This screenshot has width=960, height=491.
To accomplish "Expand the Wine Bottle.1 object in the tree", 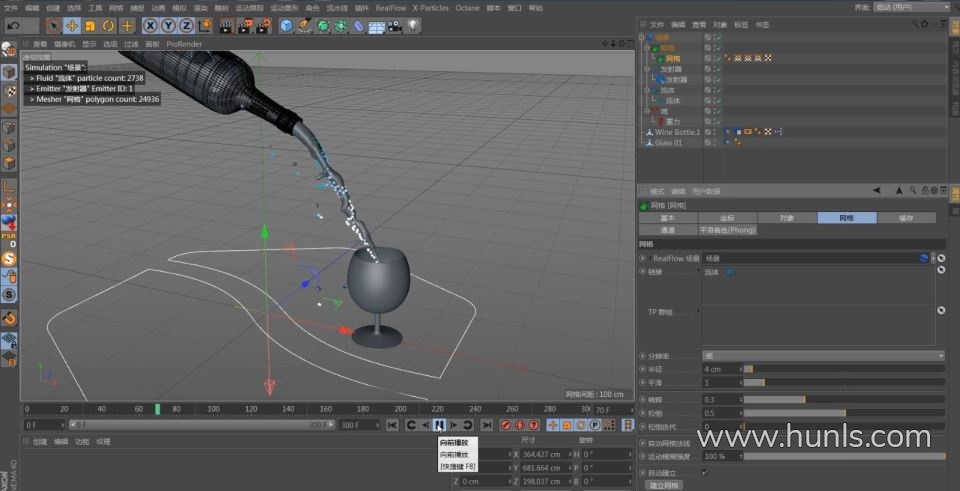I will [643, 132].
